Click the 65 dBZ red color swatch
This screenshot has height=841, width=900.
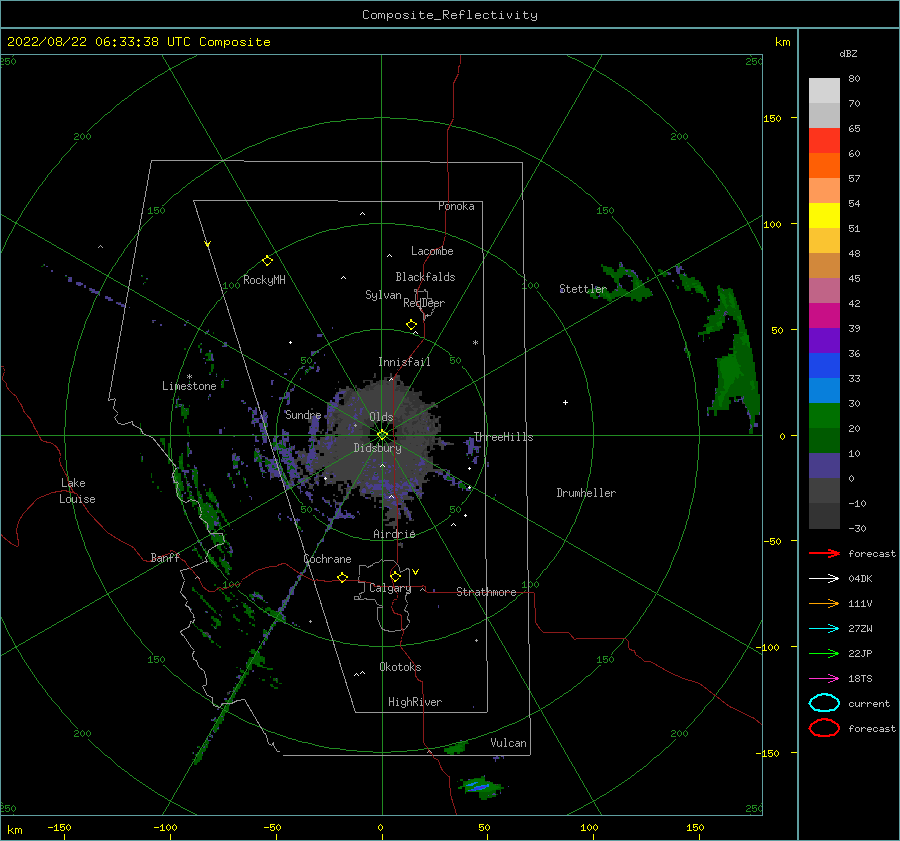[824, 141]
